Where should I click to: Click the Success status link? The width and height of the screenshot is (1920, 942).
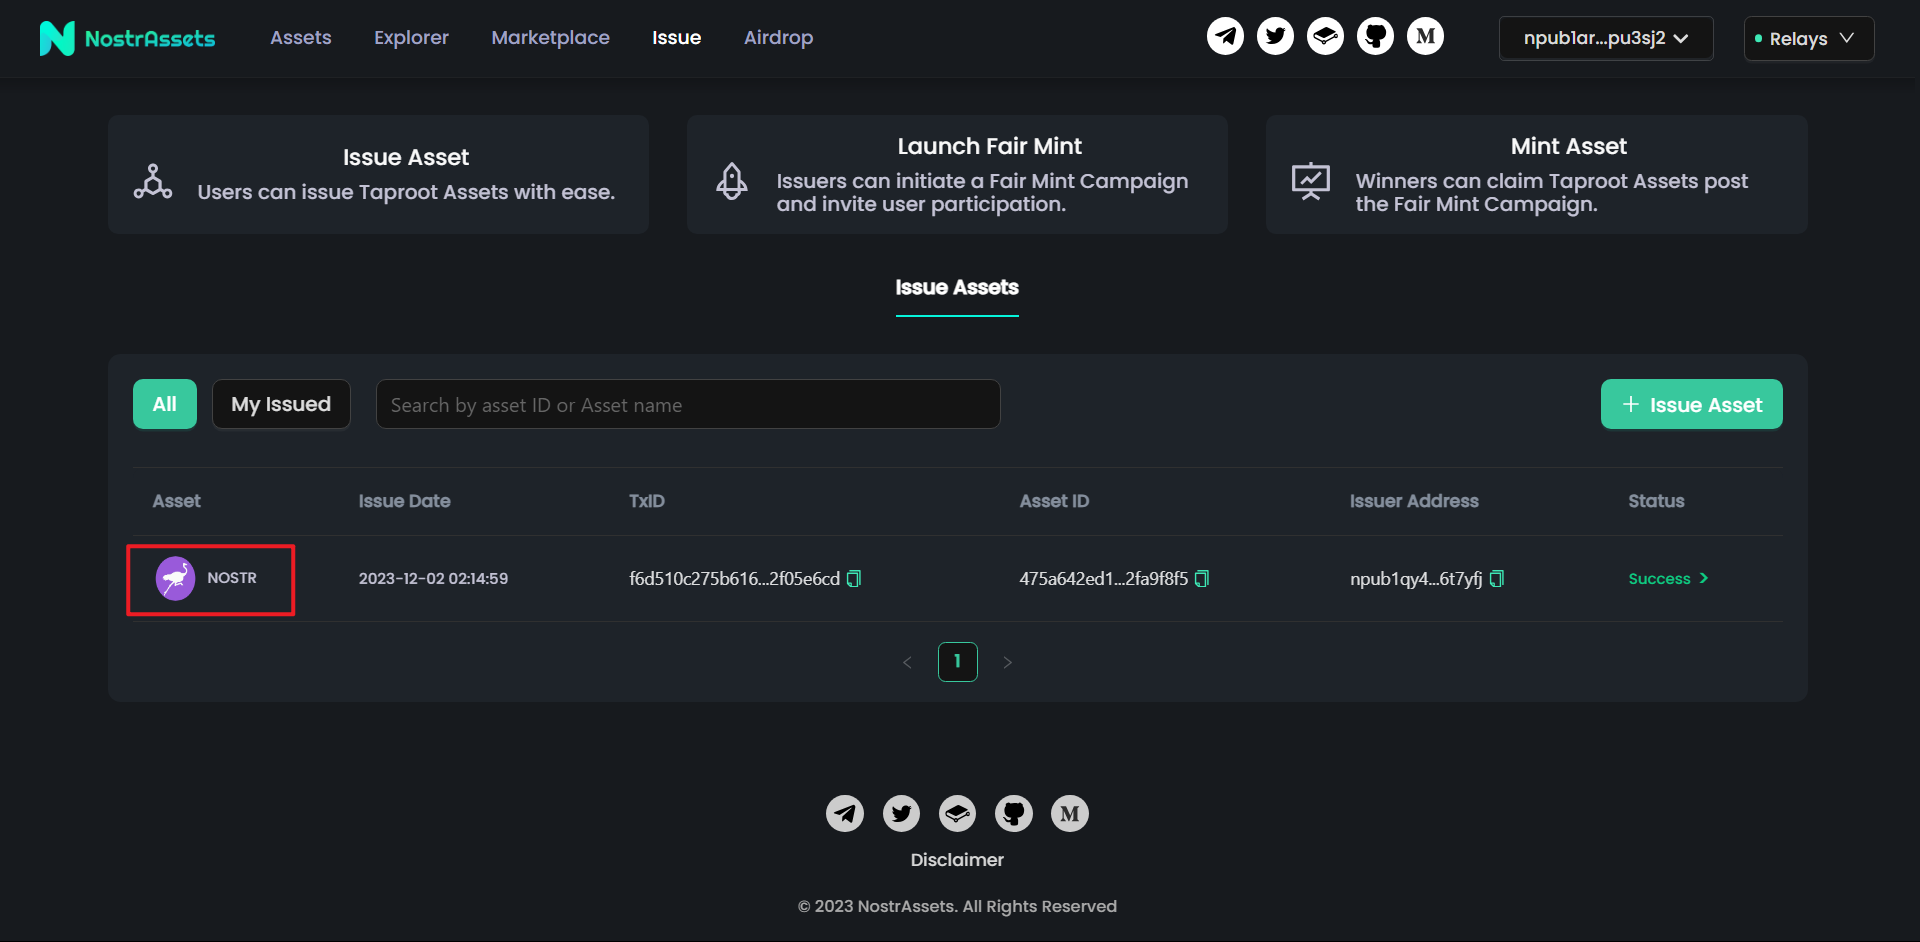pos(1668,578)
